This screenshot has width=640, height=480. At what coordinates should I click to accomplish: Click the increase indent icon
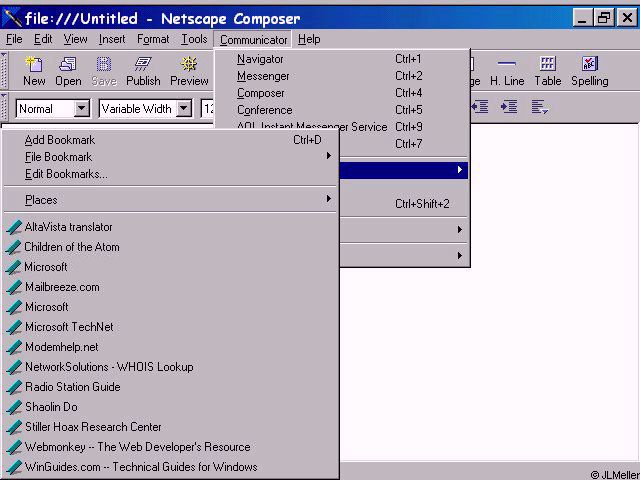pos(509,107)
